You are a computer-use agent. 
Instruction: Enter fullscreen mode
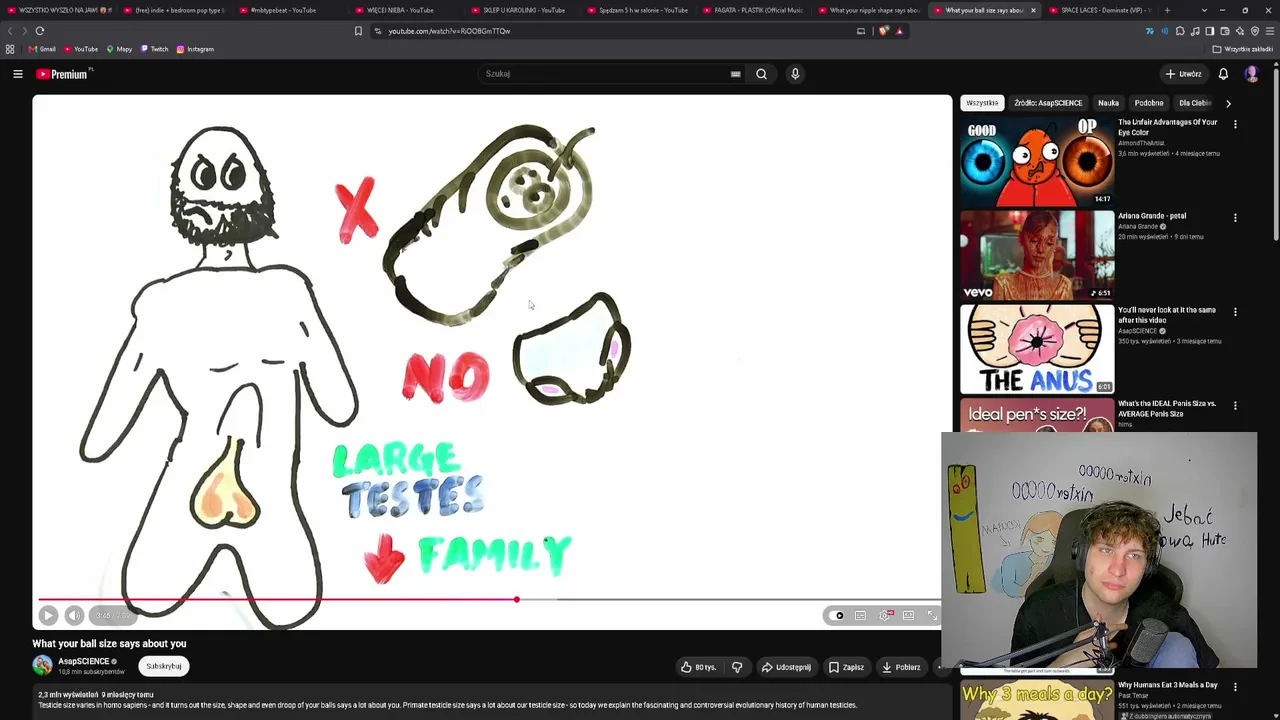932,616
